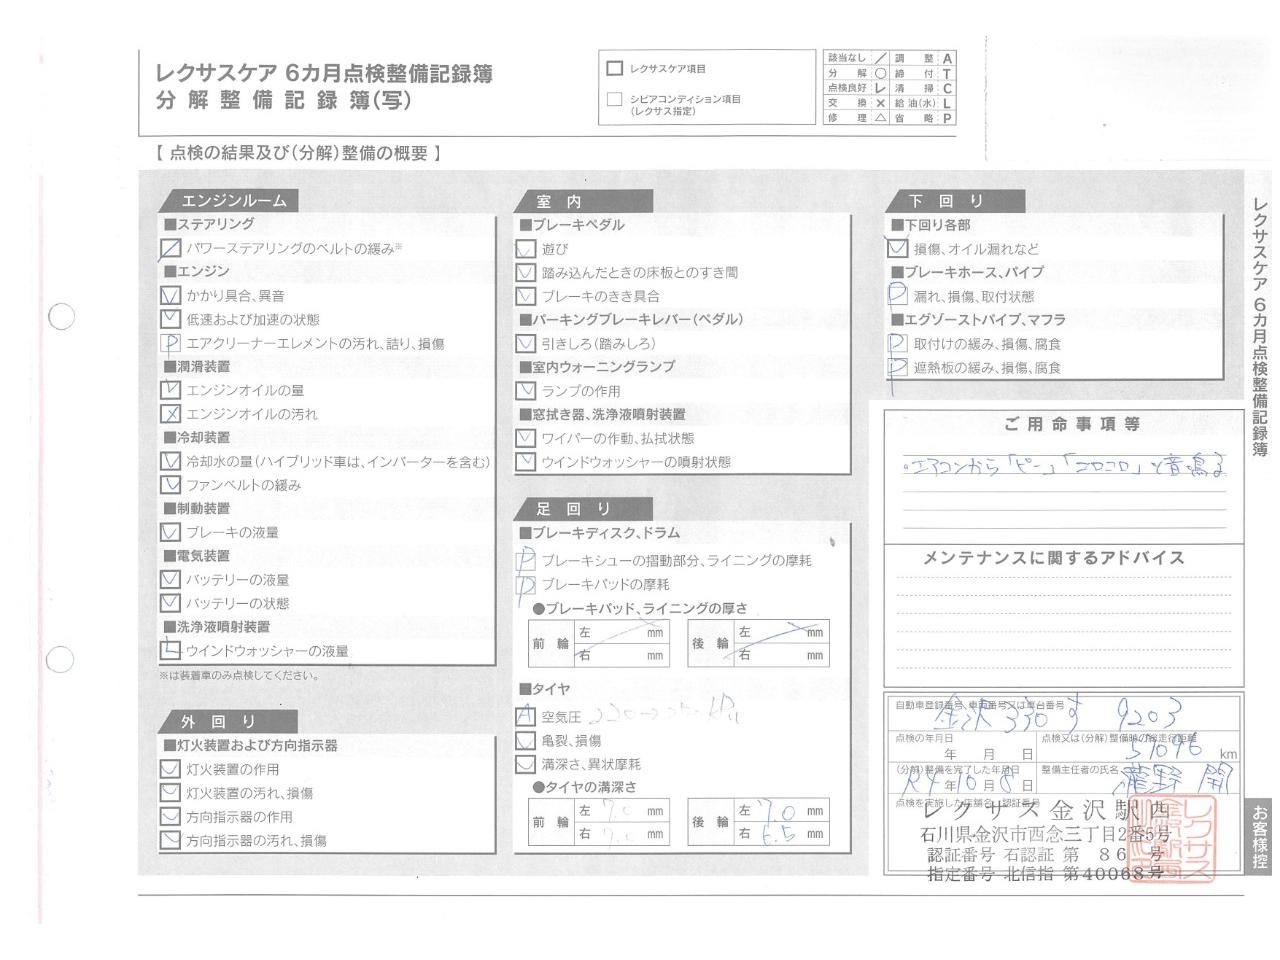The image size is (1280, 960).
Task: Click the front-left tire groove depth field
Action: coord(621,811)
